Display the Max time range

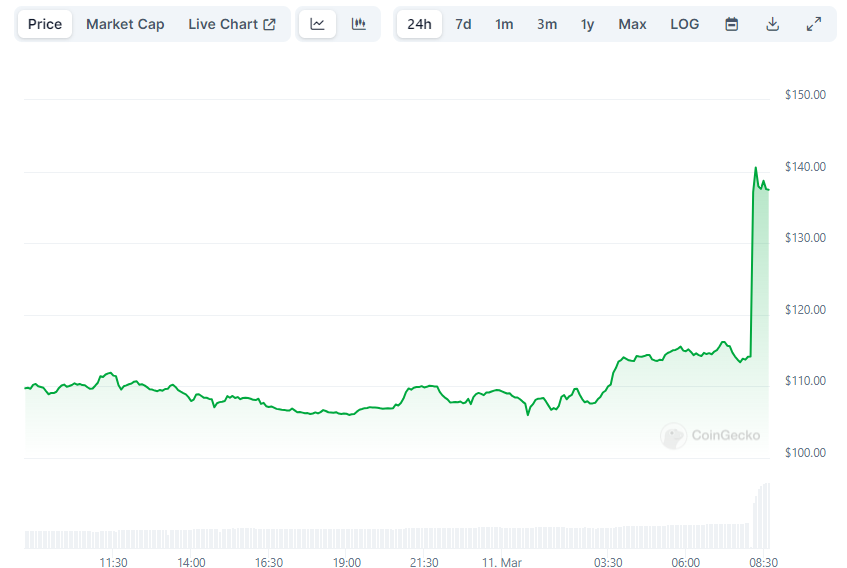pos(632,24)
